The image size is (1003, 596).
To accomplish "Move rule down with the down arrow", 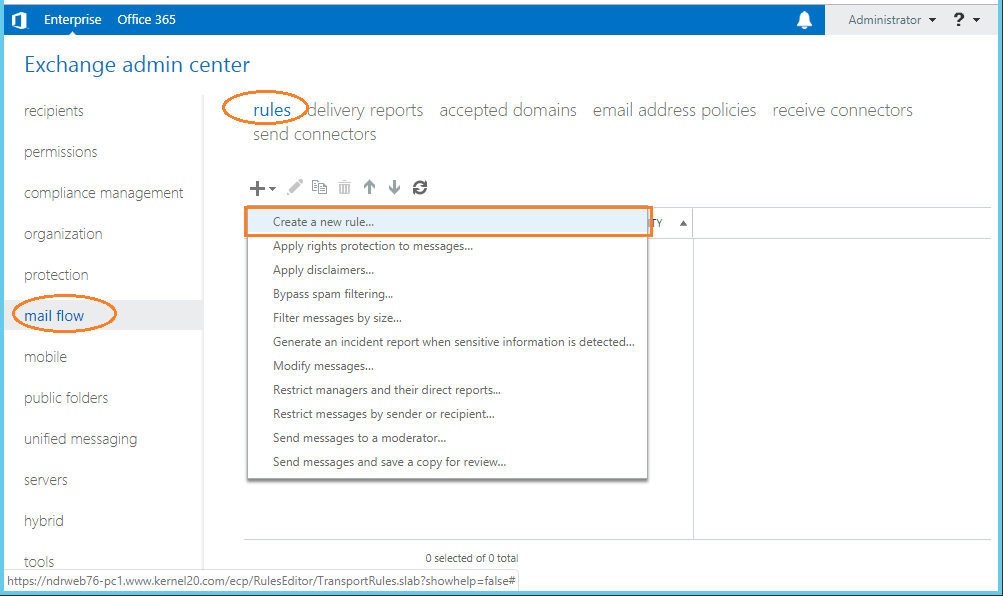I will (394, 187).
